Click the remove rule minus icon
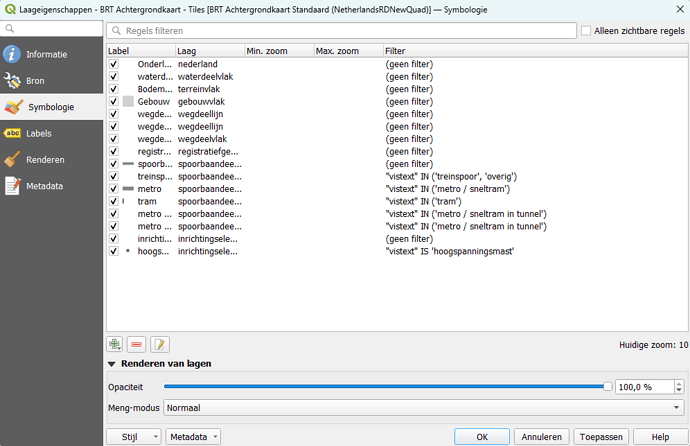The width and height of the screenshot is (690, 446). tap(136, 344)
